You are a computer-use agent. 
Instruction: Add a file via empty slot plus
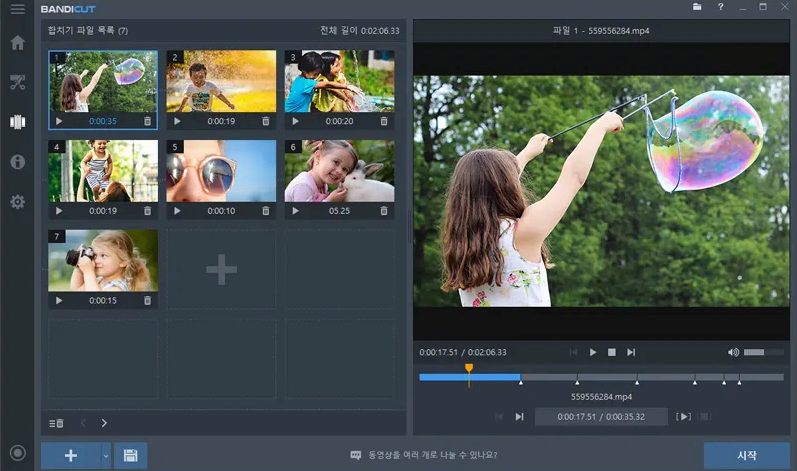pos(221,269)
